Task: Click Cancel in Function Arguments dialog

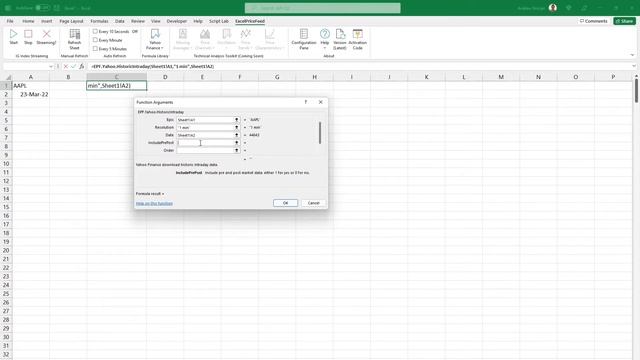Action: coord(313,203)
